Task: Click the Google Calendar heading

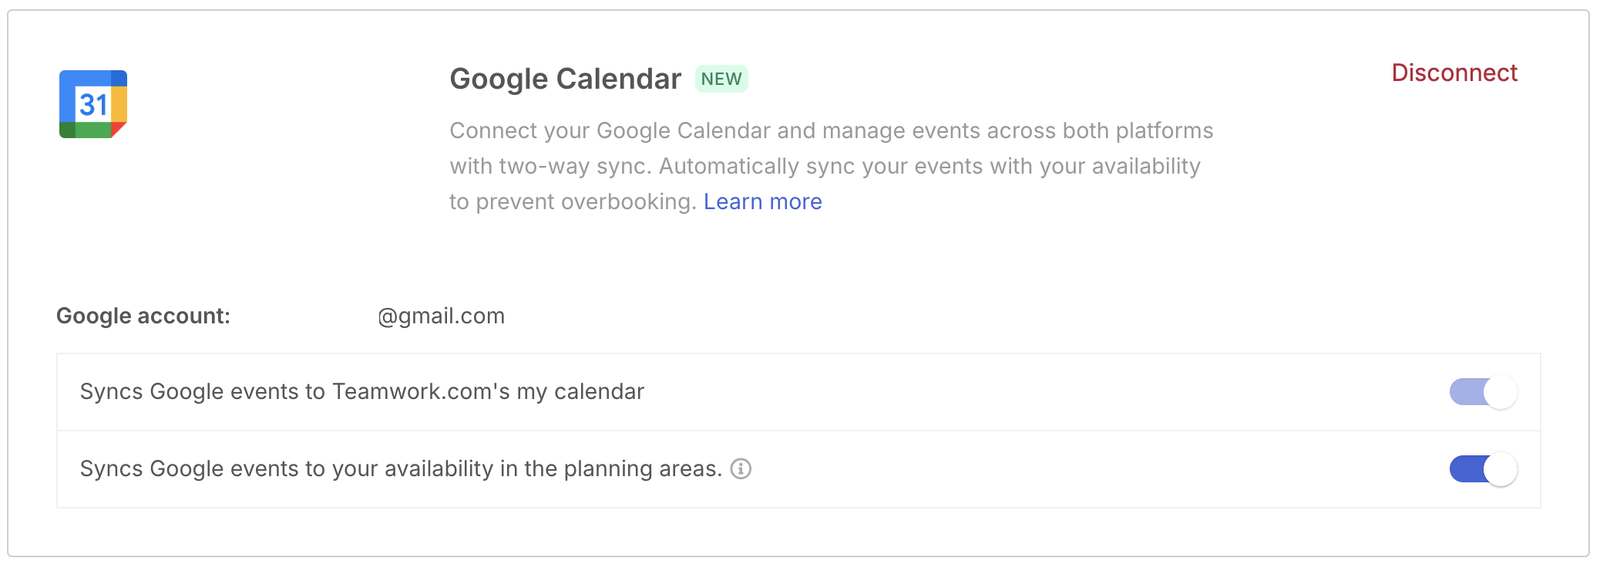Action: pos(565,79)
